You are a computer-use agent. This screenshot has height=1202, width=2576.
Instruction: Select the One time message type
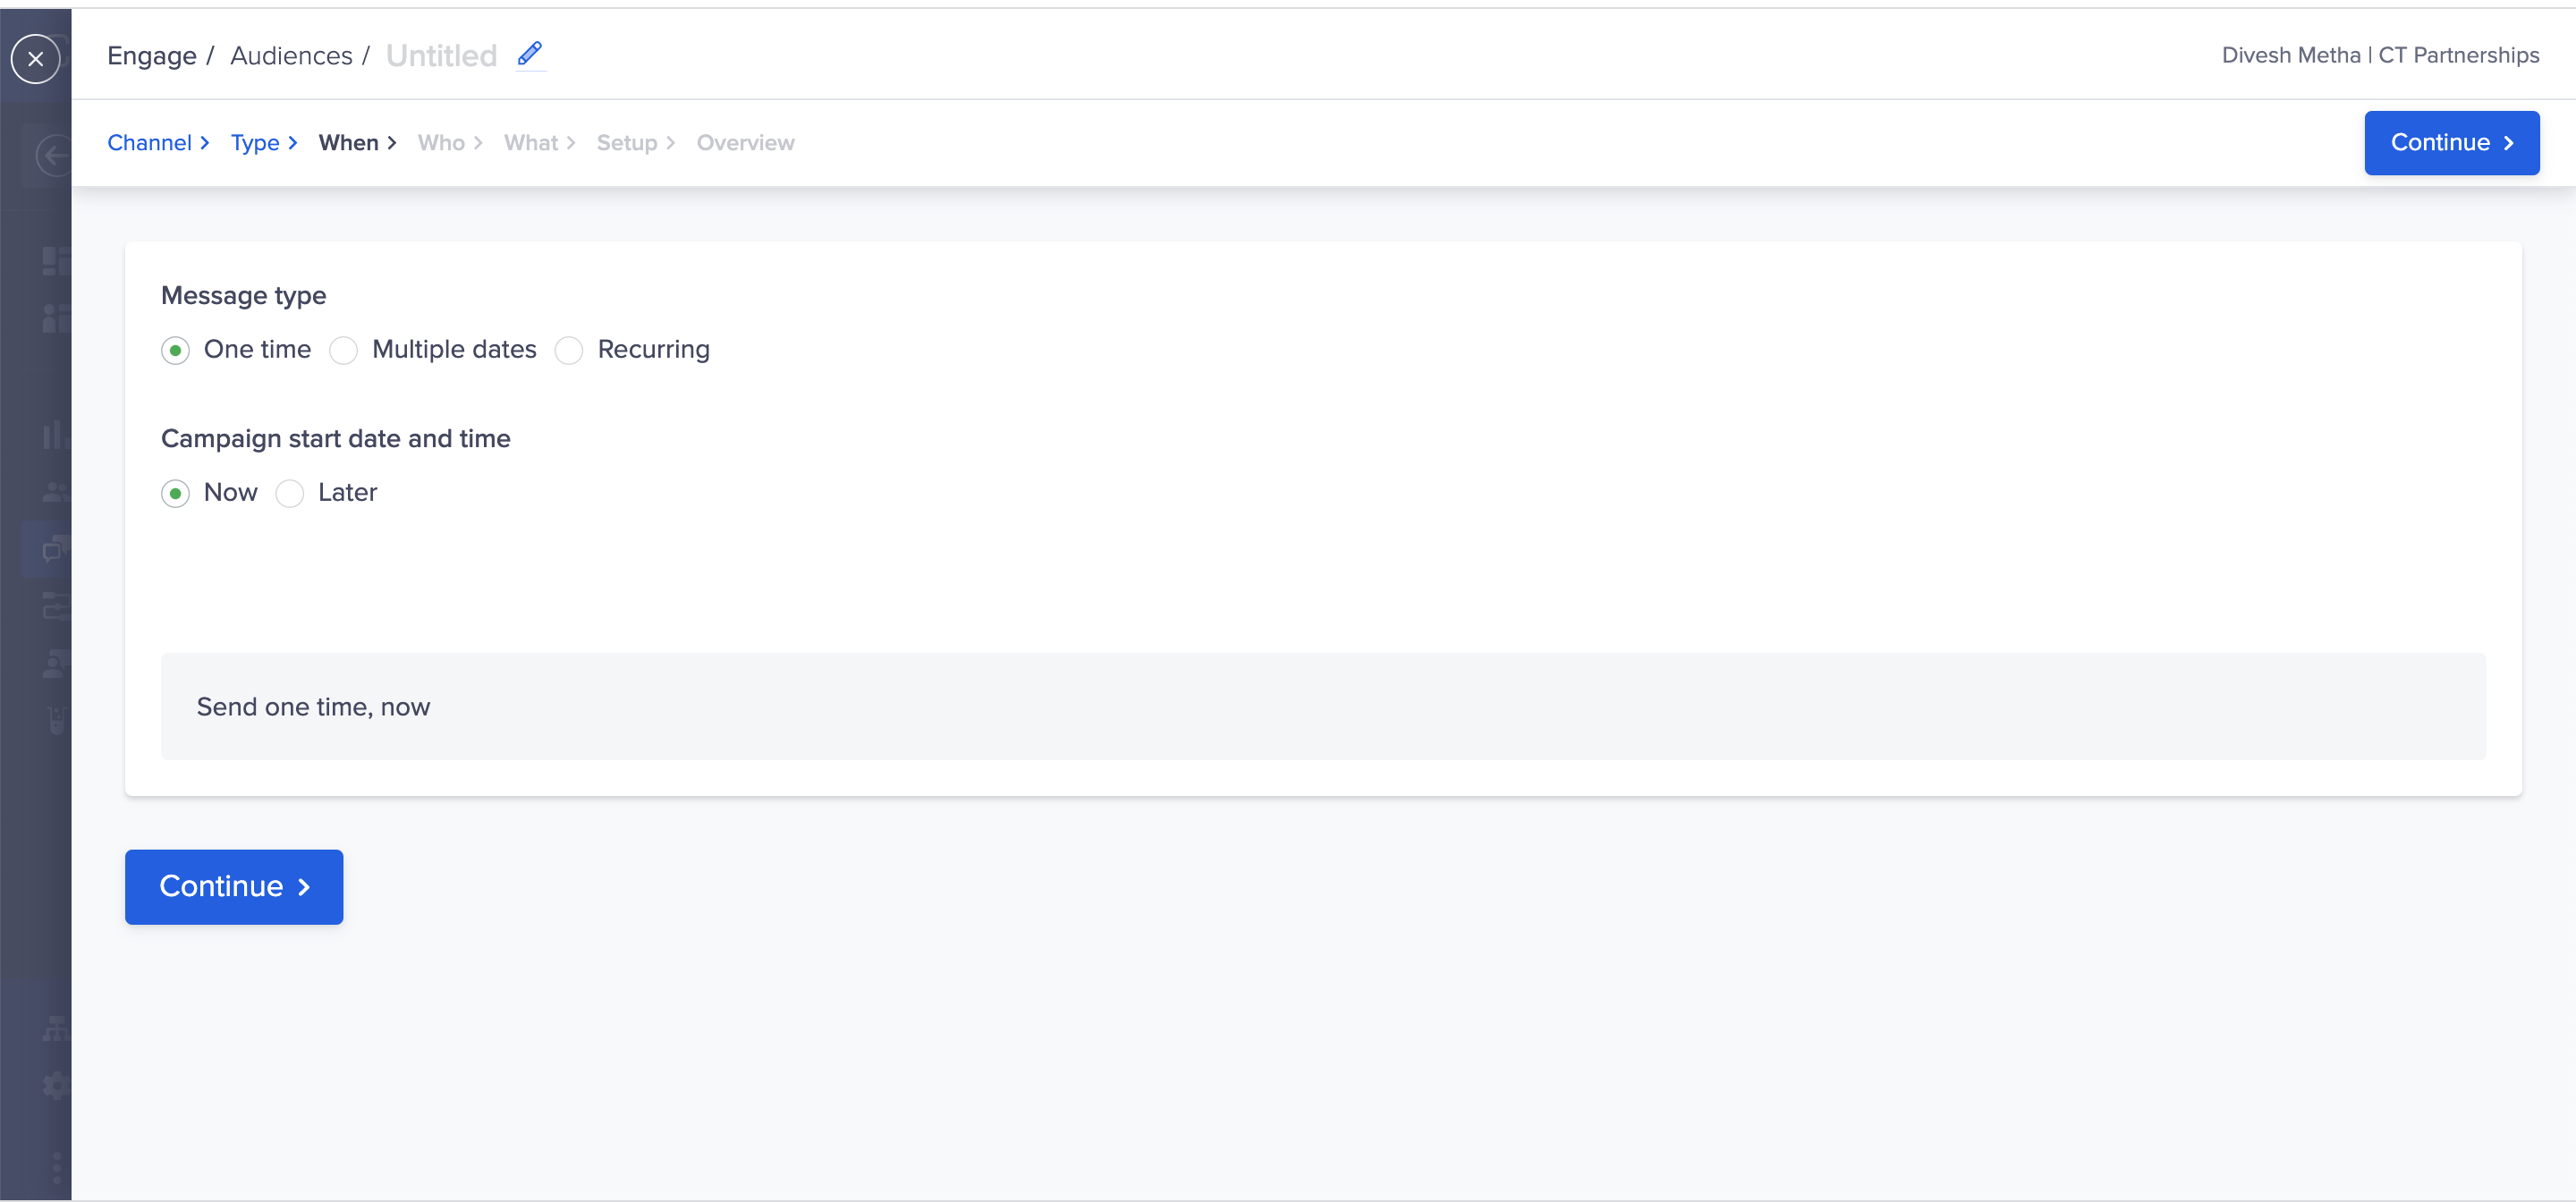236,350
